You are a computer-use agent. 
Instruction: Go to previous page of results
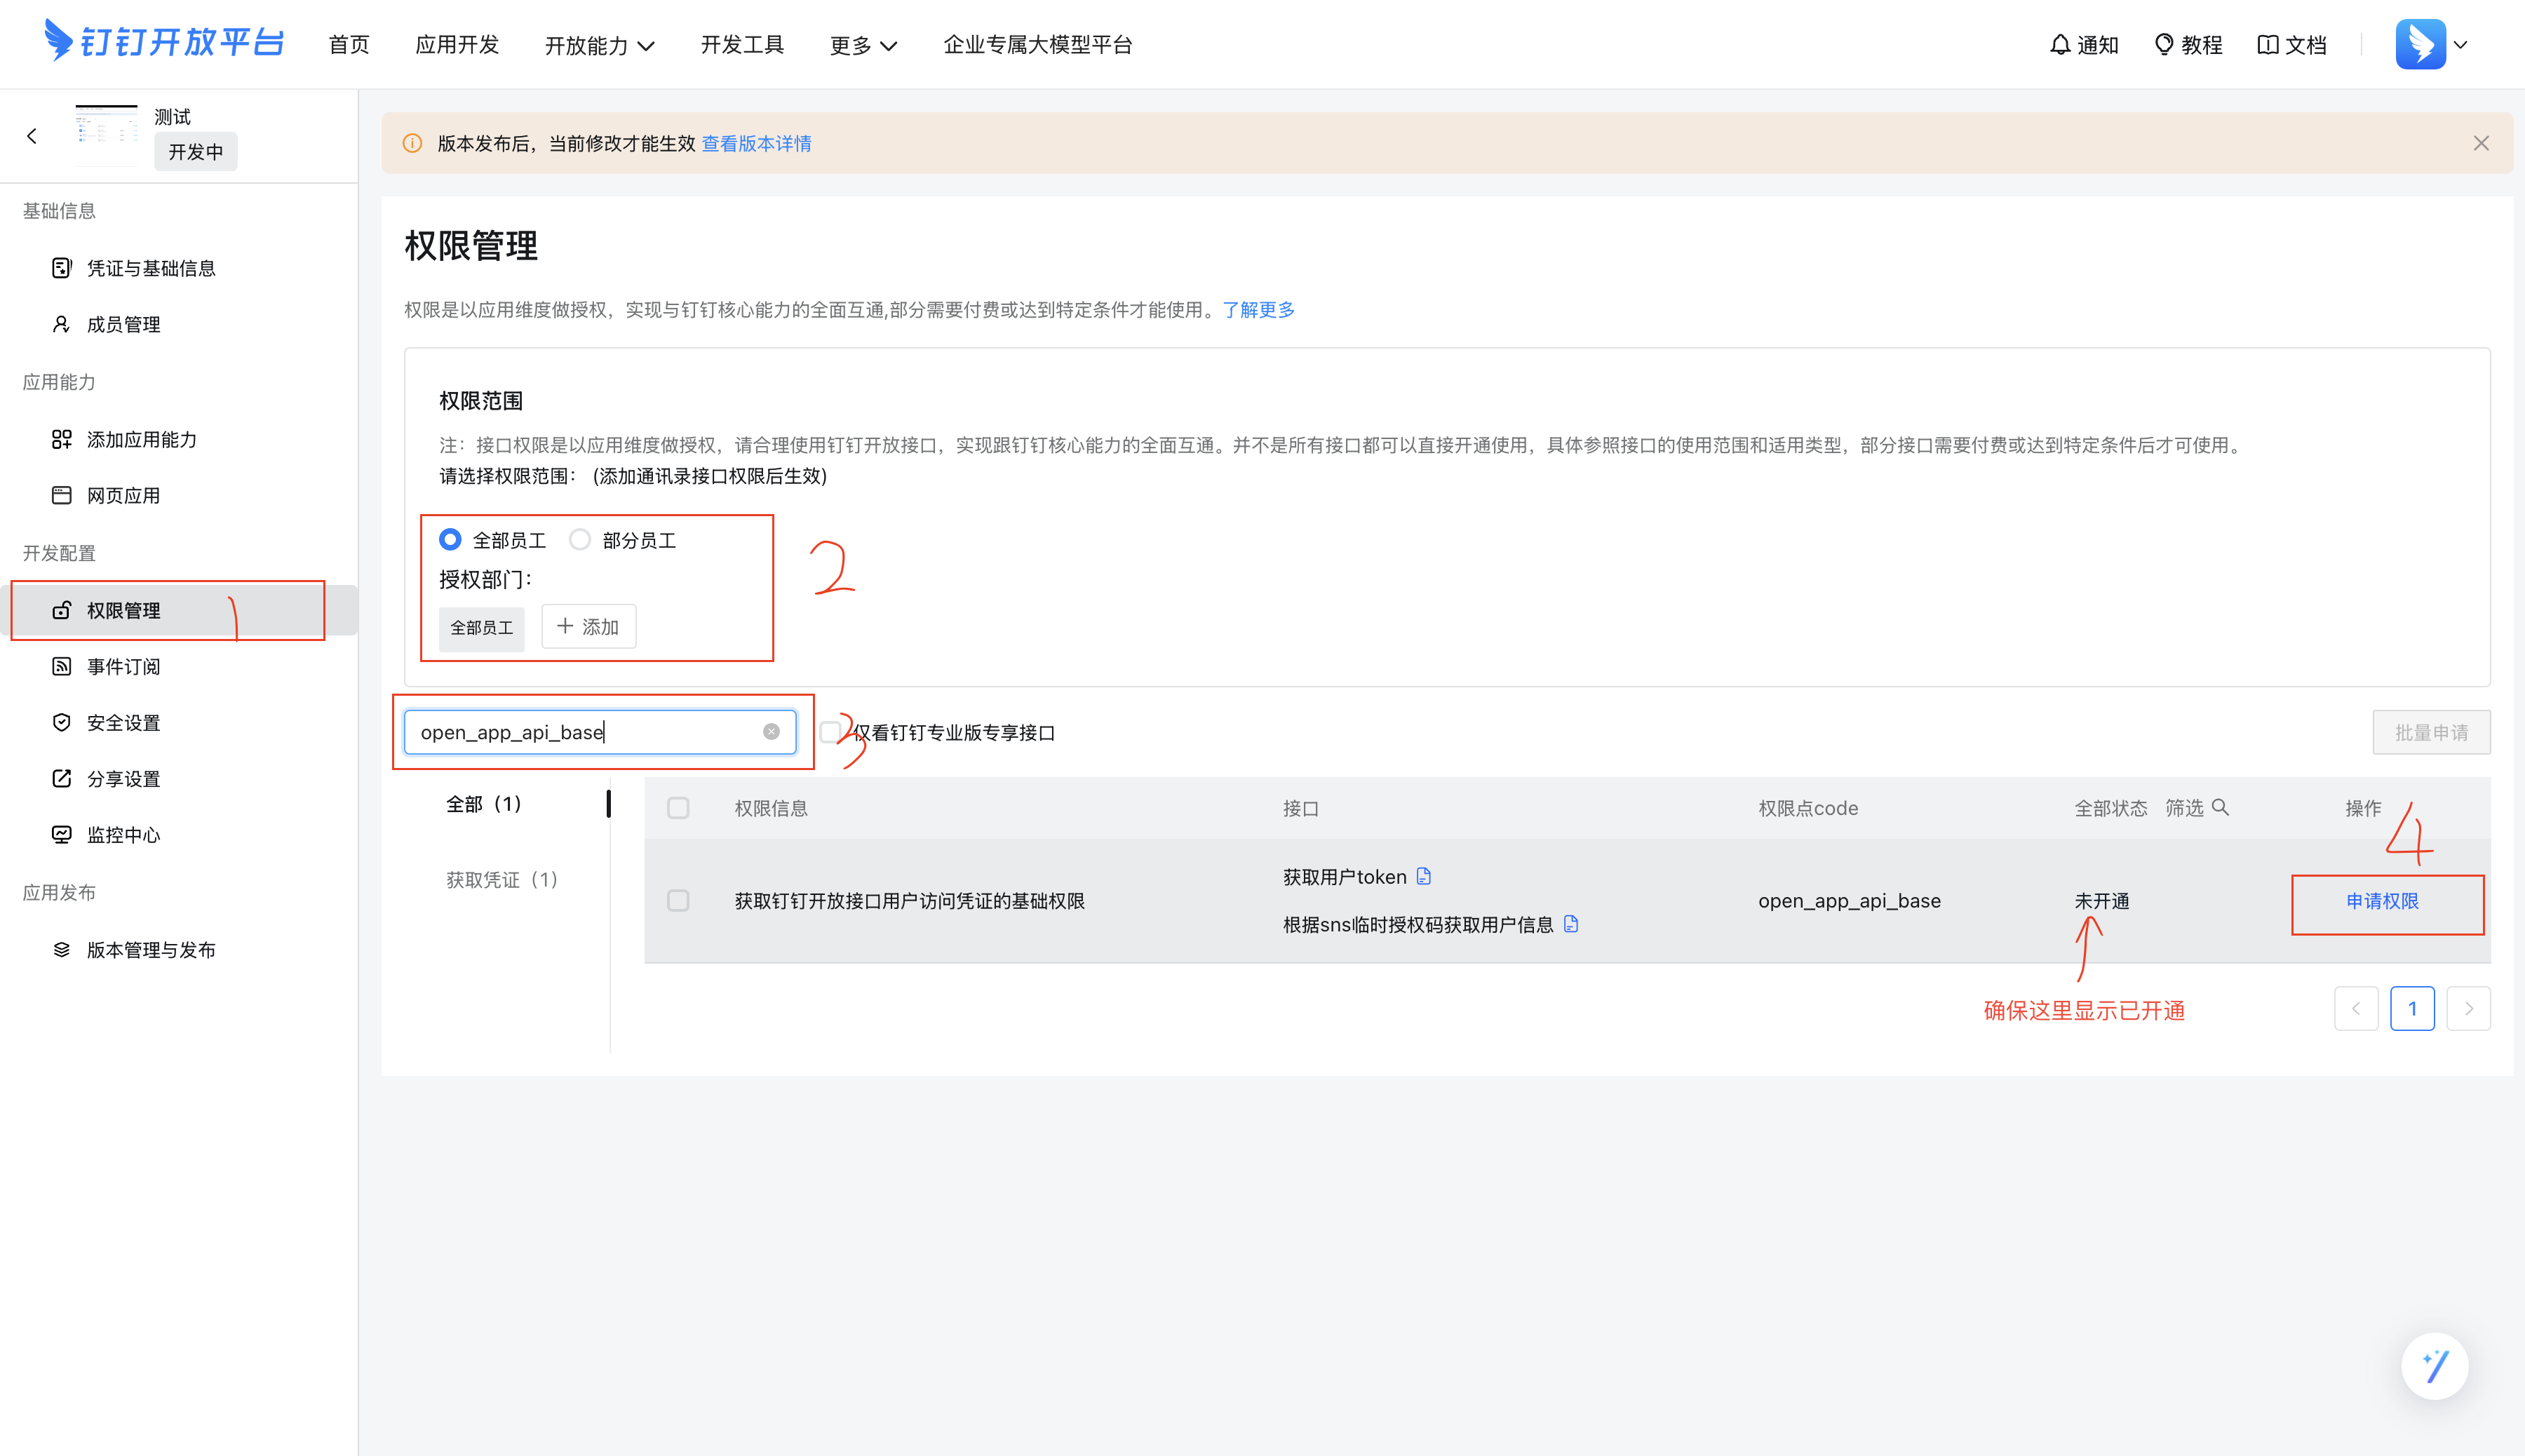coord(2356,1008)
